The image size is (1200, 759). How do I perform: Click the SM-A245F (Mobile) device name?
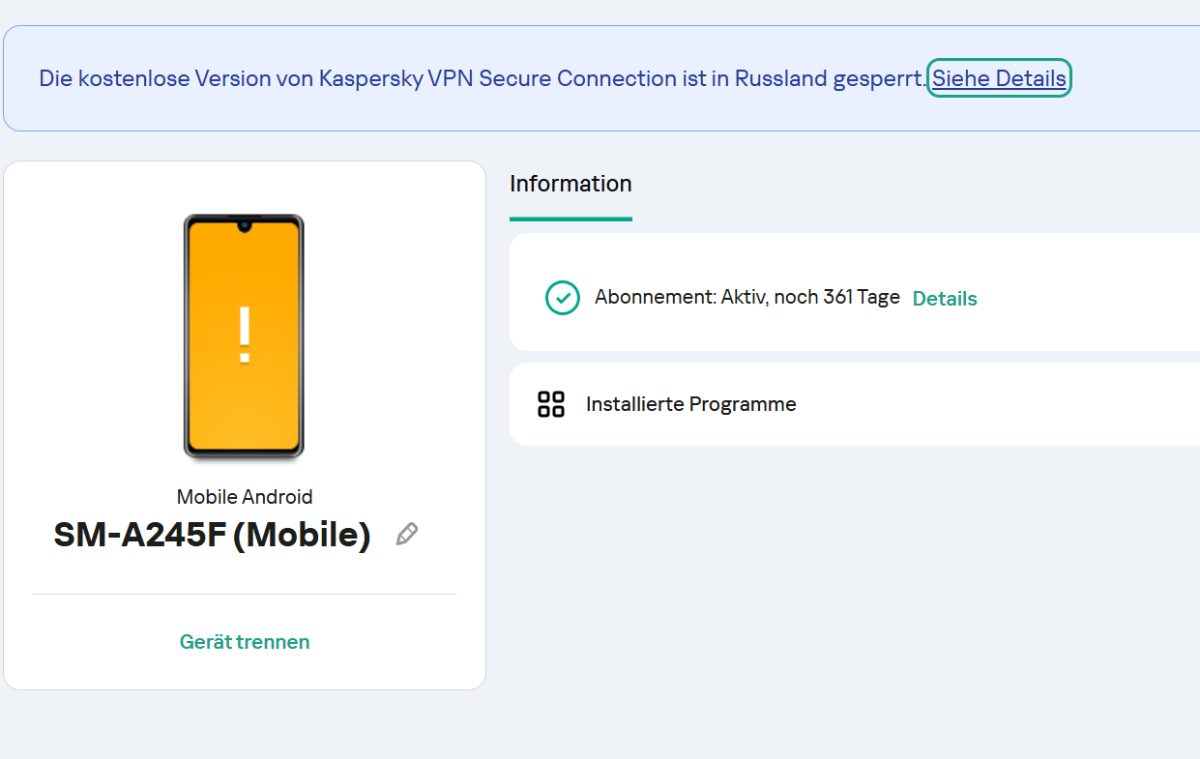tap(212, 535)
